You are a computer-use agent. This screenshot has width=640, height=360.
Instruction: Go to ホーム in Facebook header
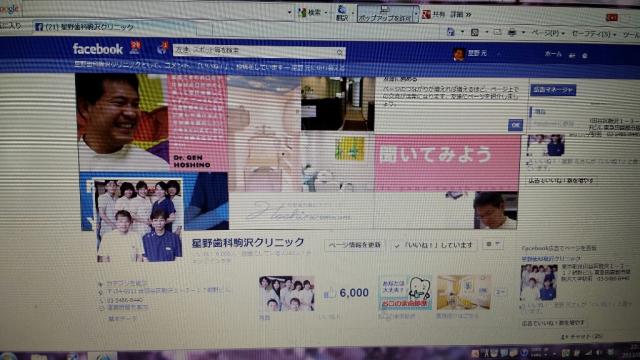[553, 54]
